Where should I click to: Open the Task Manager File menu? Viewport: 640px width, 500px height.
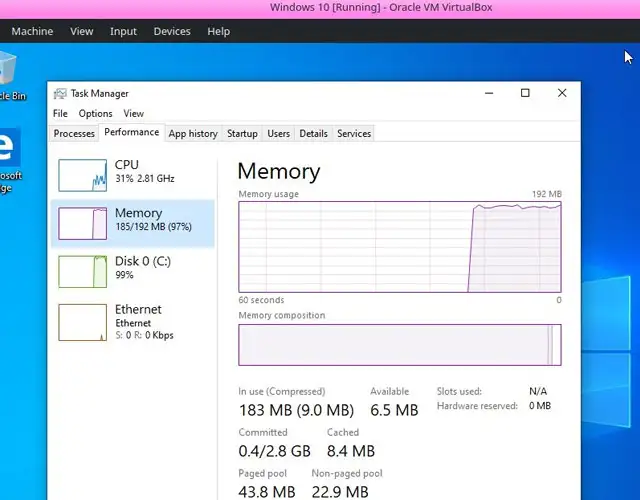[x=60, y=114]
